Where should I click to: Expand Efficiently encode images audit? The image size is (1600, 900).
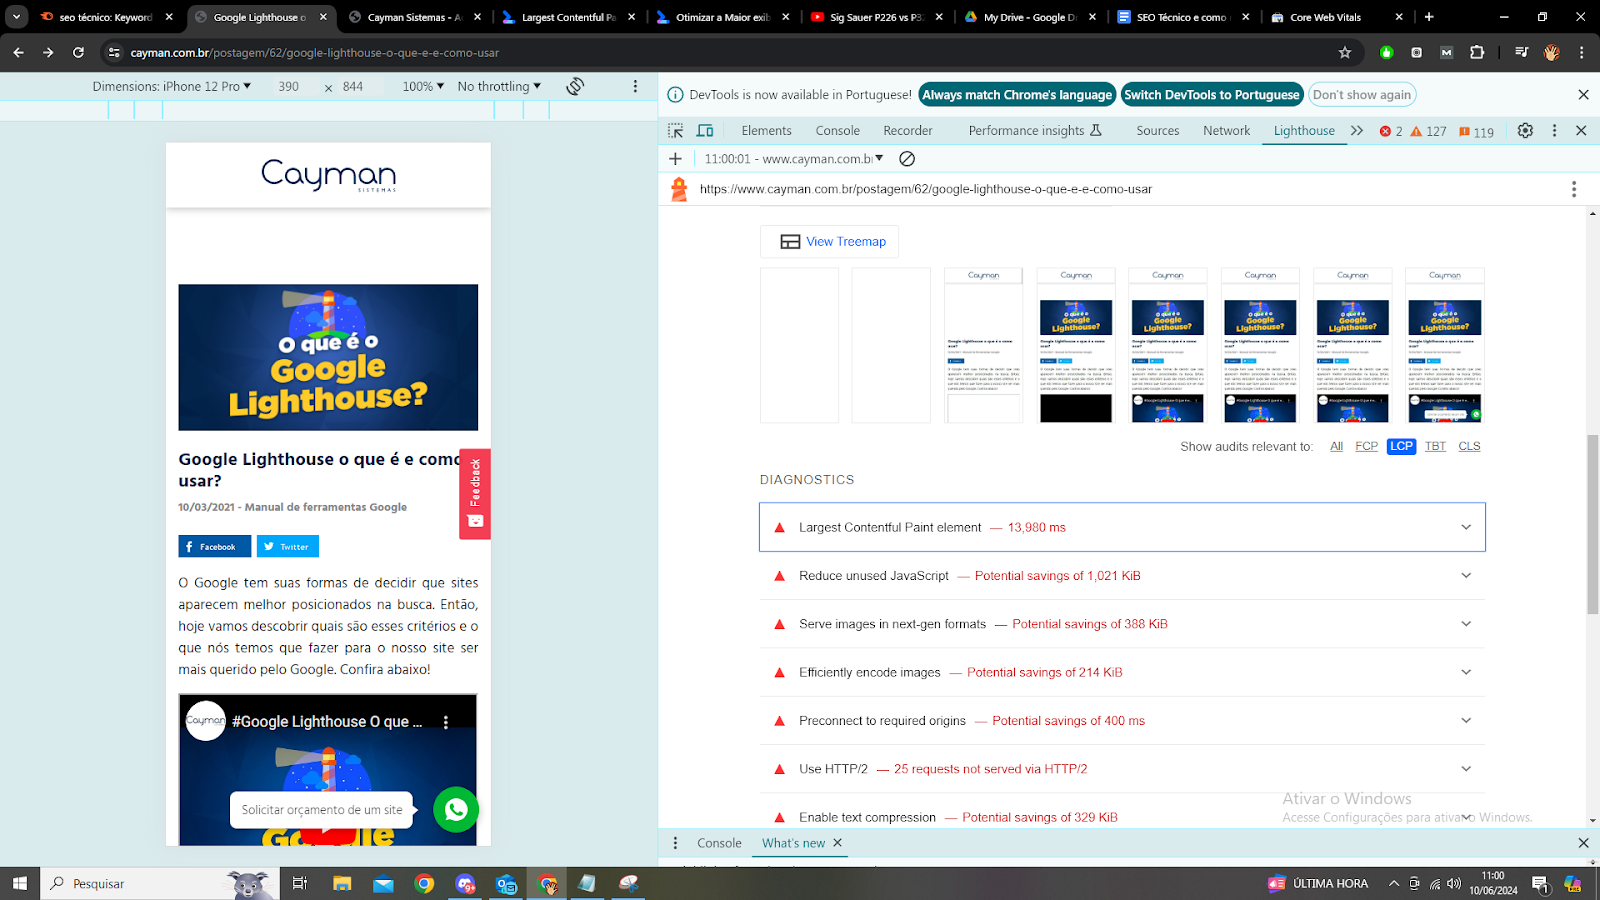click(x=1122, y=672)
